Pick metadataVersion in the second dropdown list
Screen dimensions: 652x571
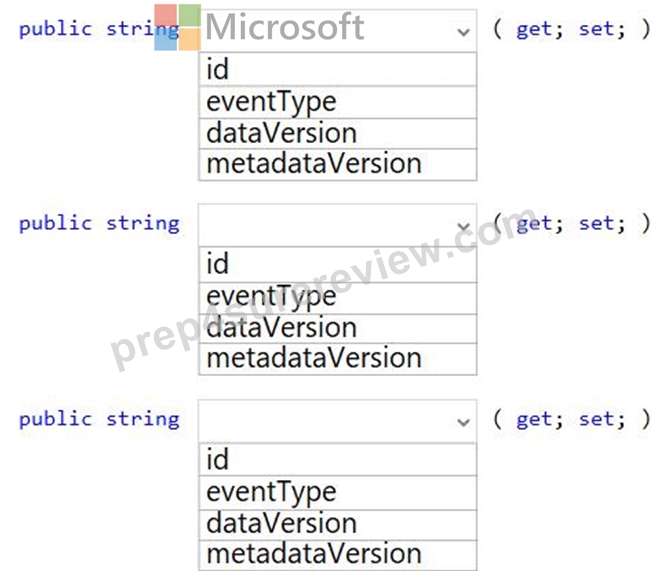tap(338, 359)
